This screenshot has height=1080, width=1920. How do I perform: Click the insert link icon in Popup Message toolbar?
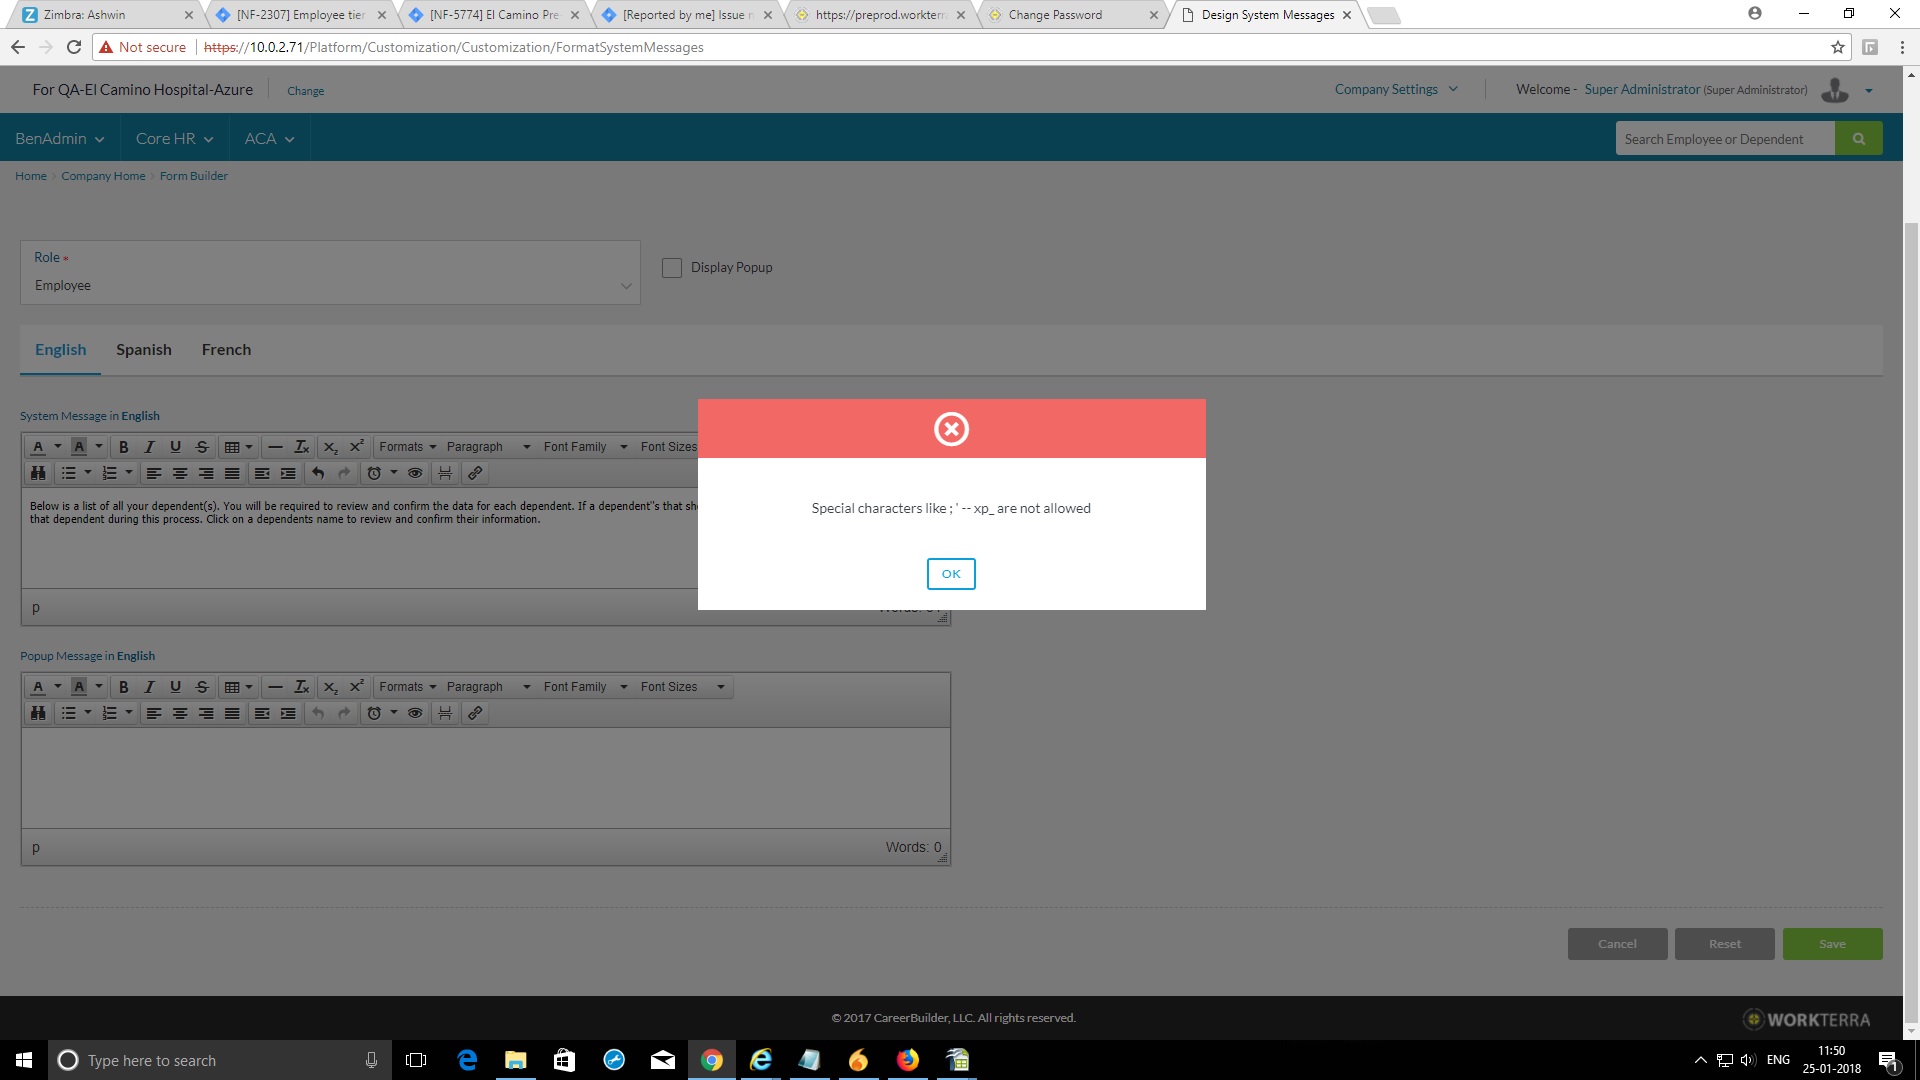(x=475, y=713)
